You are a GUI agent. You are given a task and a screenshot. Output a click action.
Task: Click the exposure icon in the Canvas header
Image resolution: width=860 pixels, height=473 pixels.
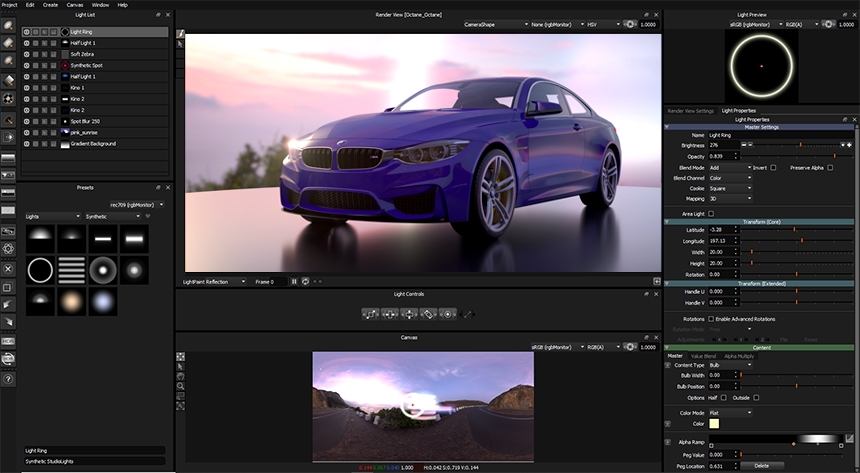click(x=630, y=347)
